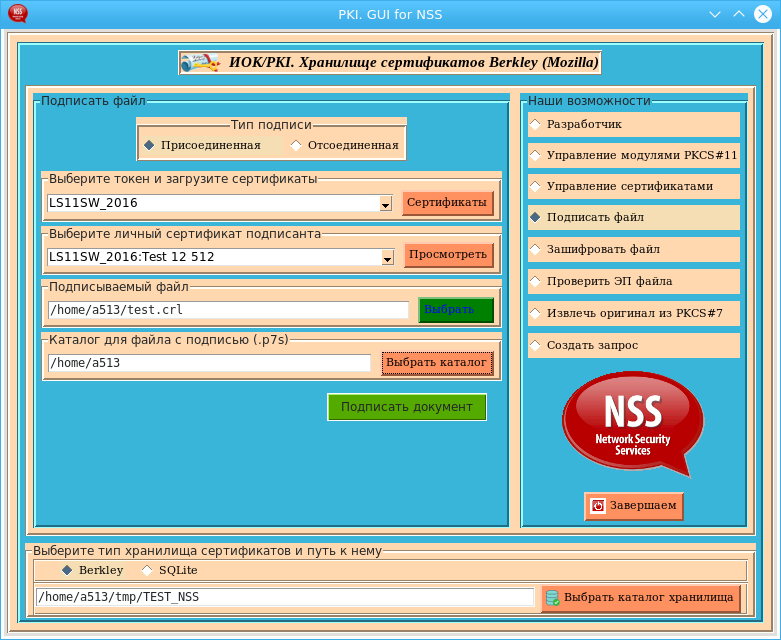Select Отсоединенная signature type
This screenshot has width=781, height=640.
point(347,145)
